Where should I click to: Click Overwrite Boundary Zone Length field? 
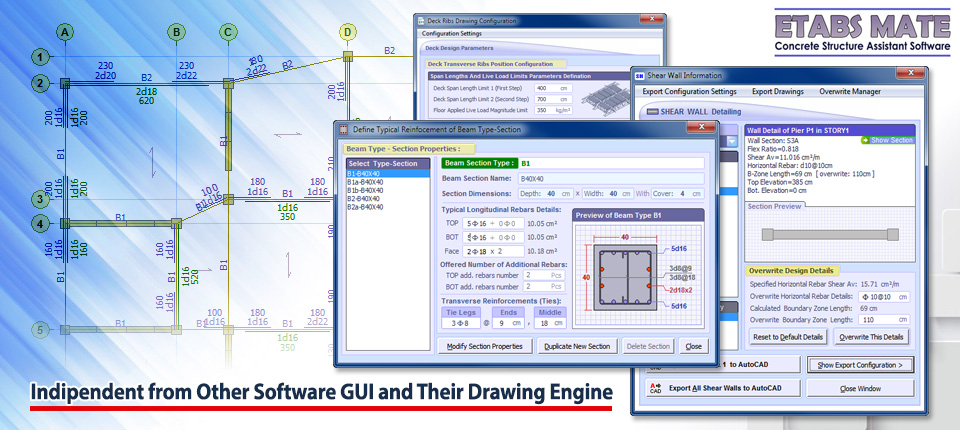(884, 320)
